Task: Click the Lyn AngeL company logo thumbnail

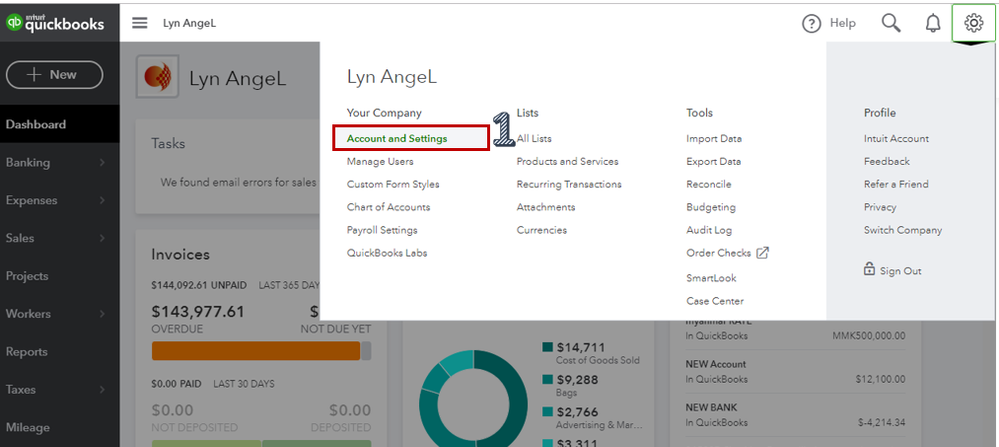Action: (x=157, y=76)
